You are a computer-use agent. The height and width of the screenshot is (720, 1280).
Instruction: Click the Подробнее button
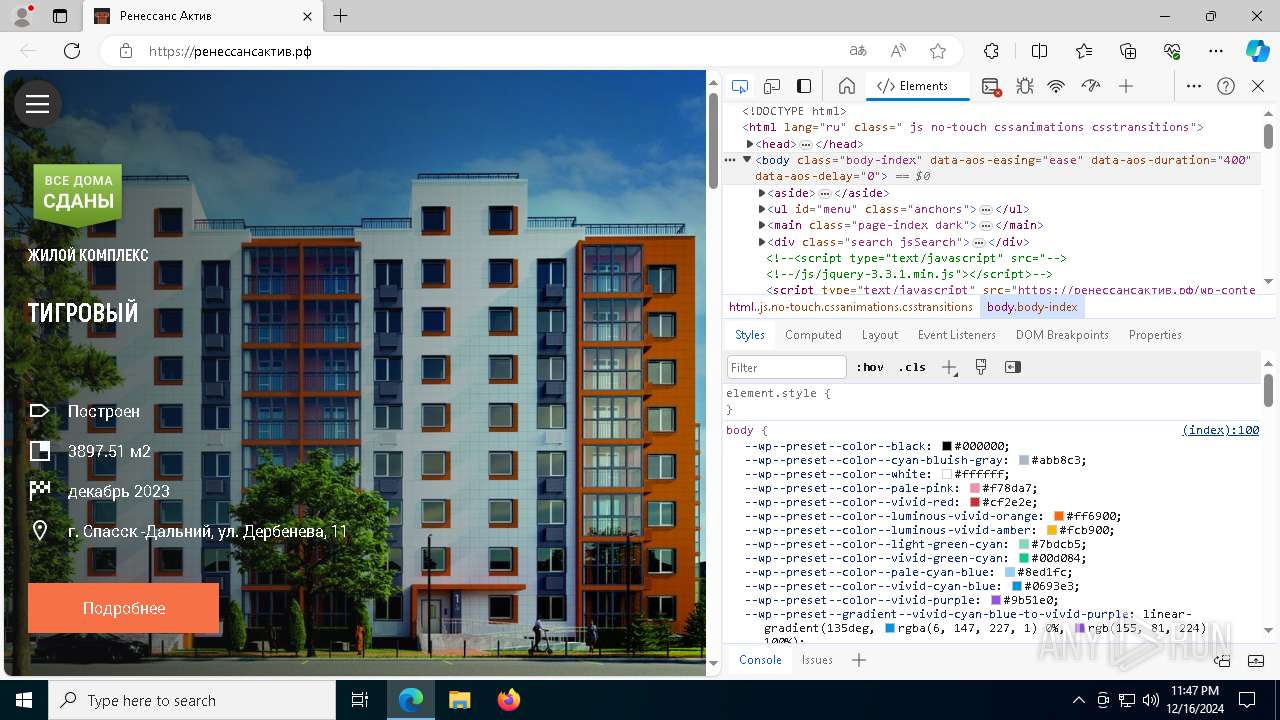point(124,608)
